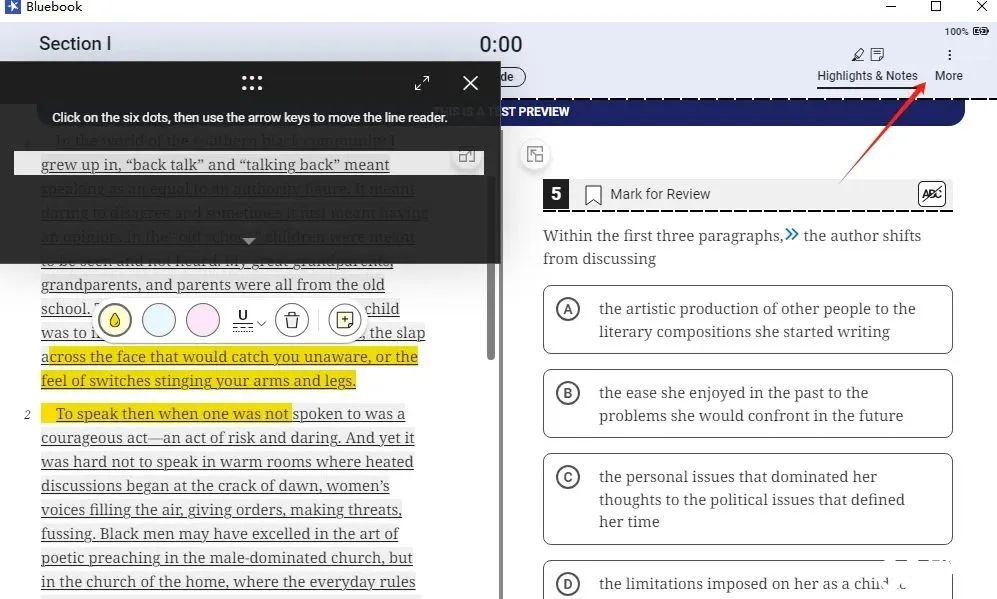Select the yellow highlight color
This screenshot has height=599, width=997.
[115, 320]
